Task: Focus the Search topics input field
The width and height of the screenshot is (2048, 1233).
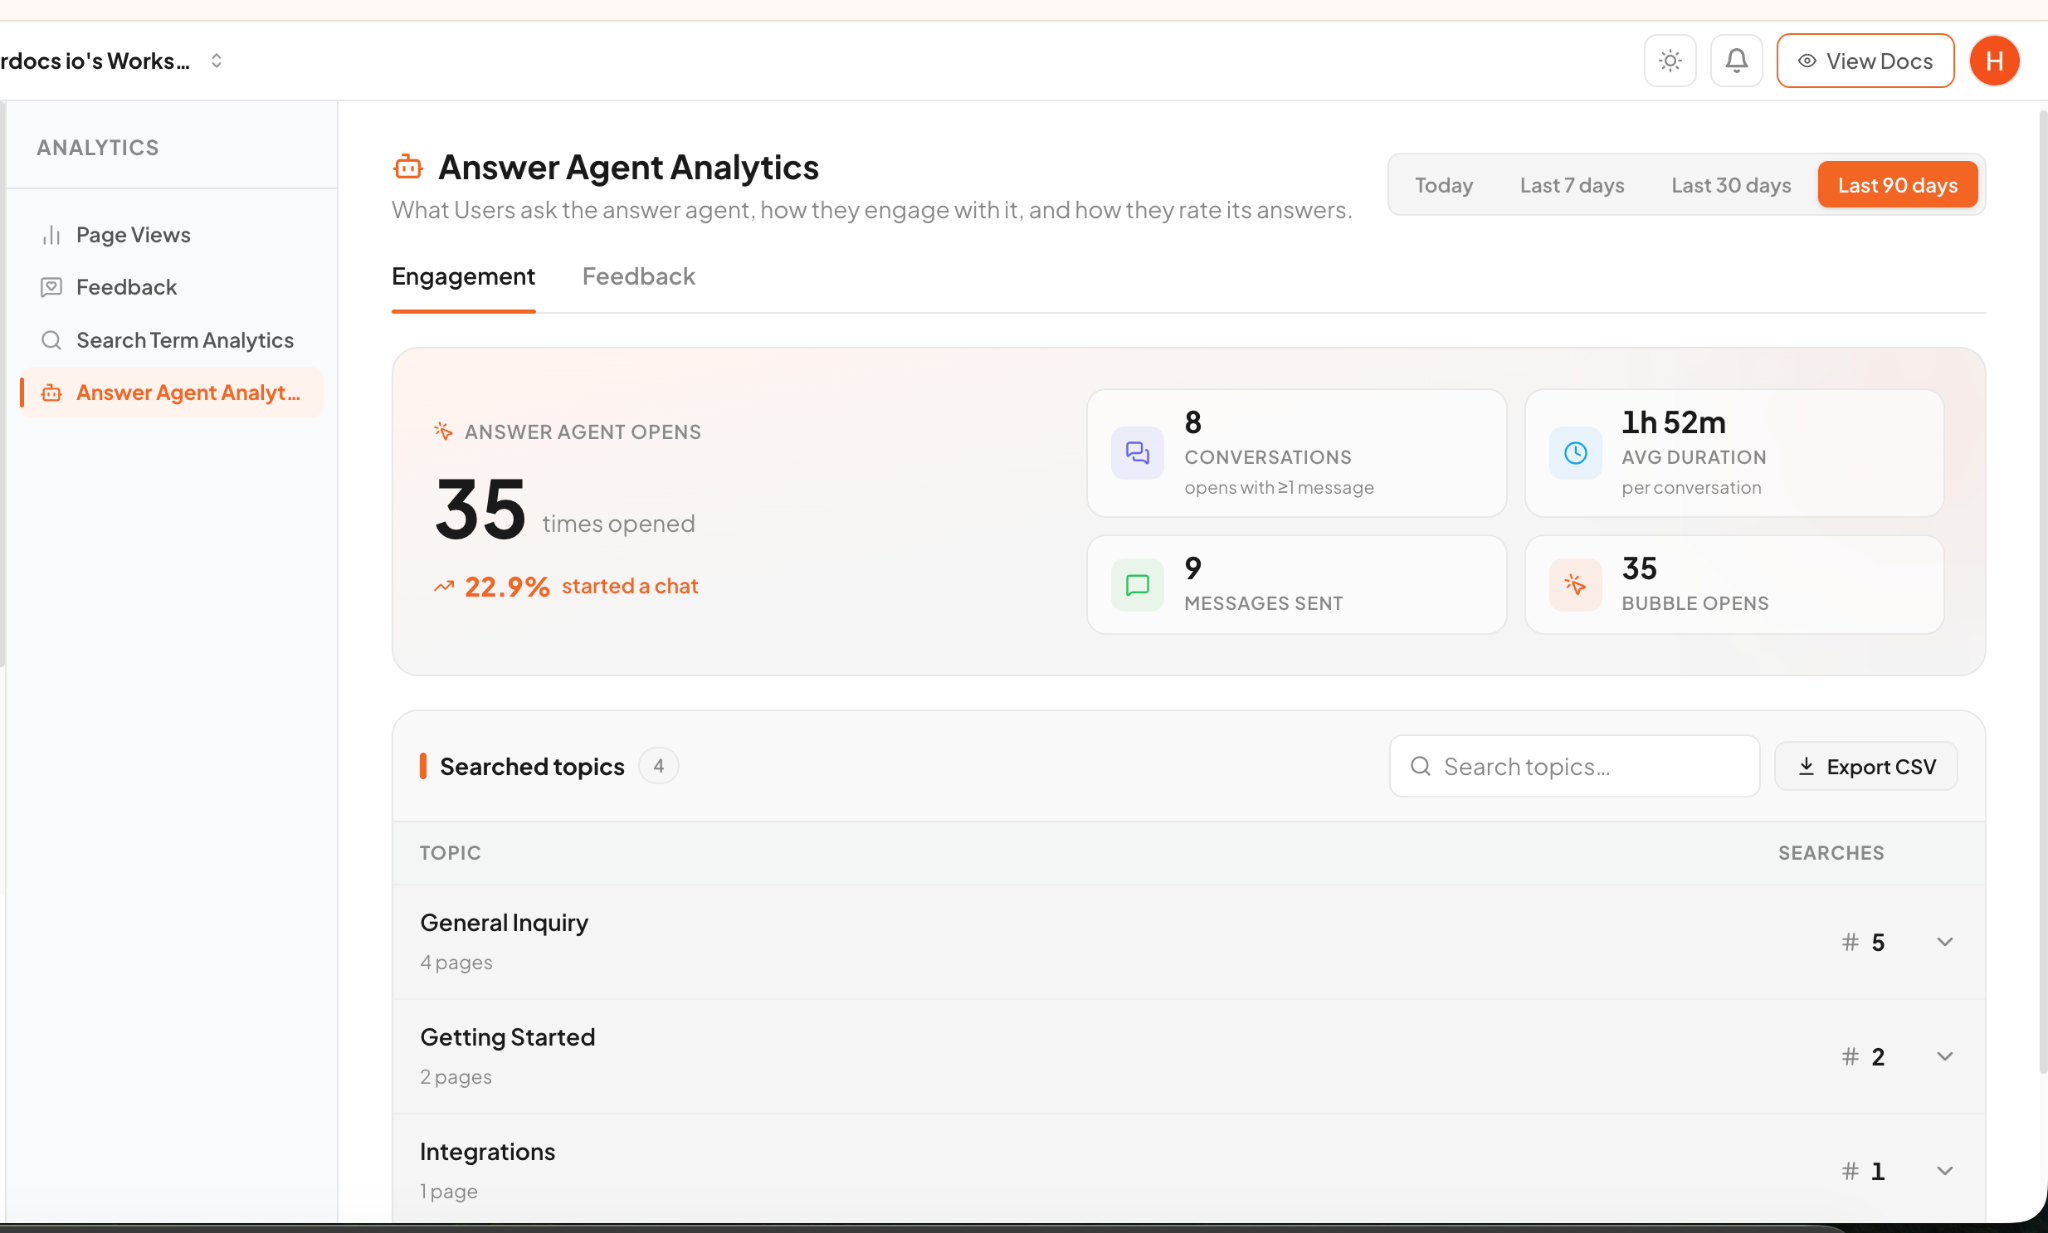Action: 1574,766
